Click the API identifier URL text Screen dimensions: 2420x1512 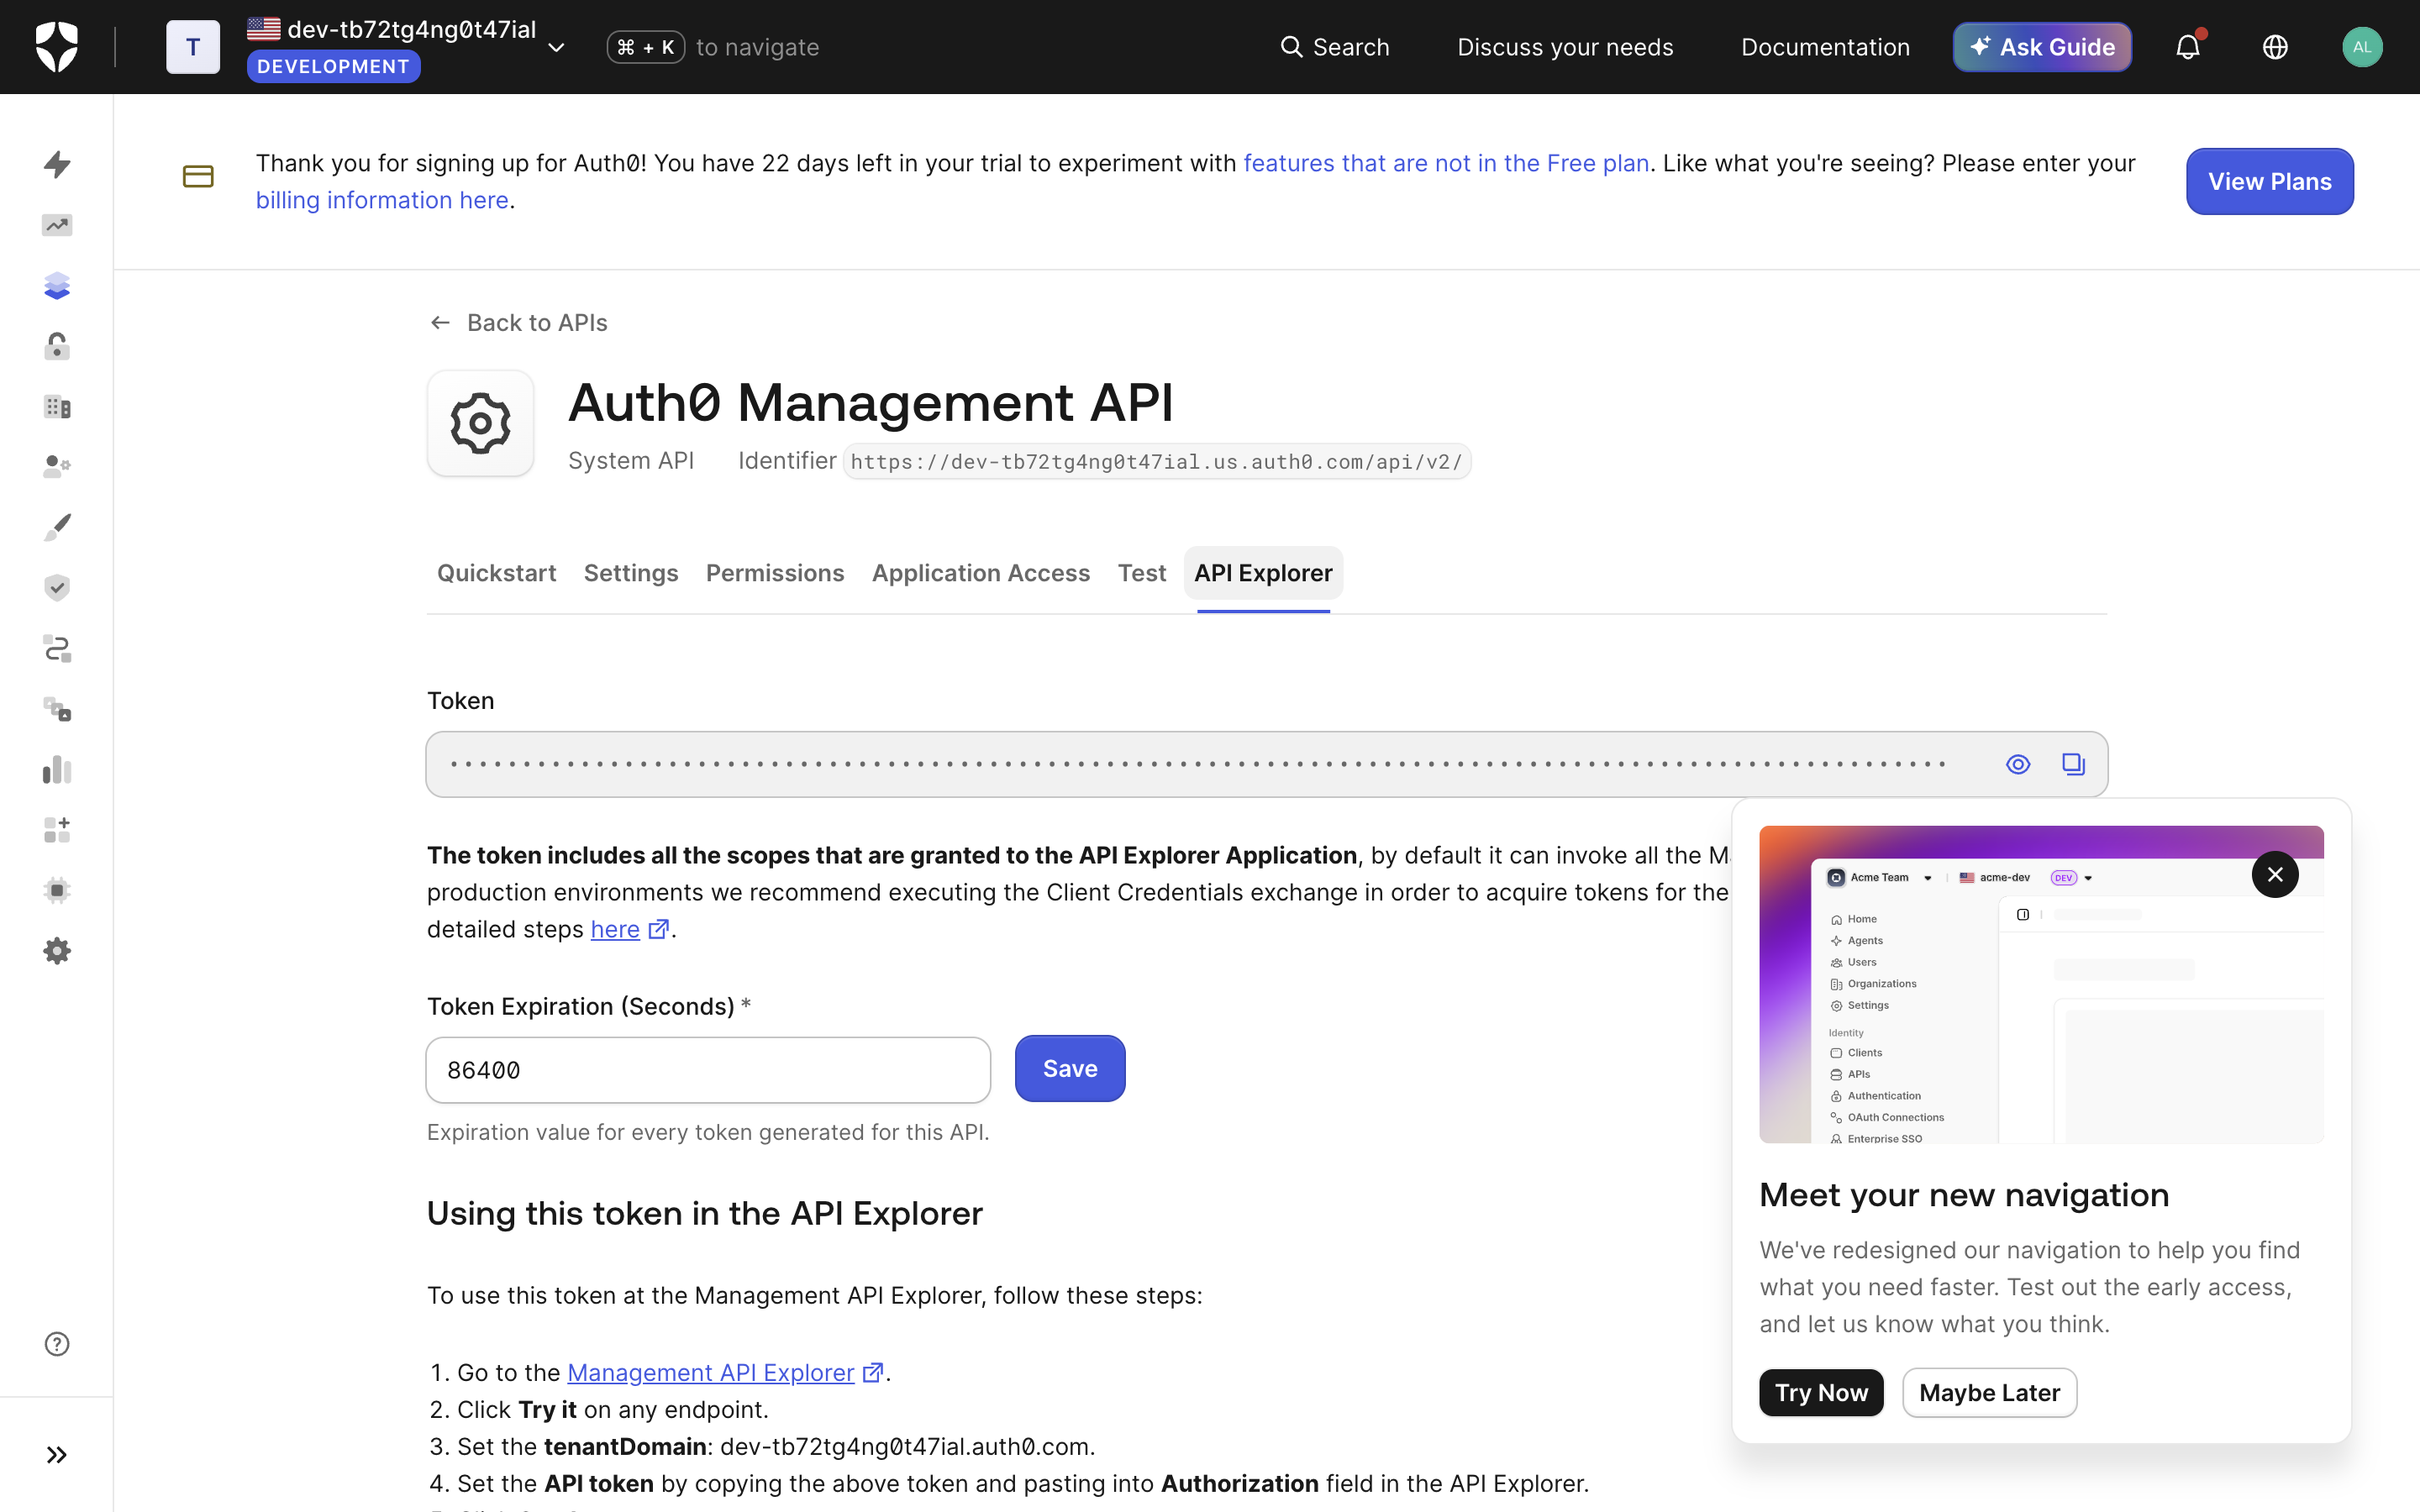coord(1157,462)
